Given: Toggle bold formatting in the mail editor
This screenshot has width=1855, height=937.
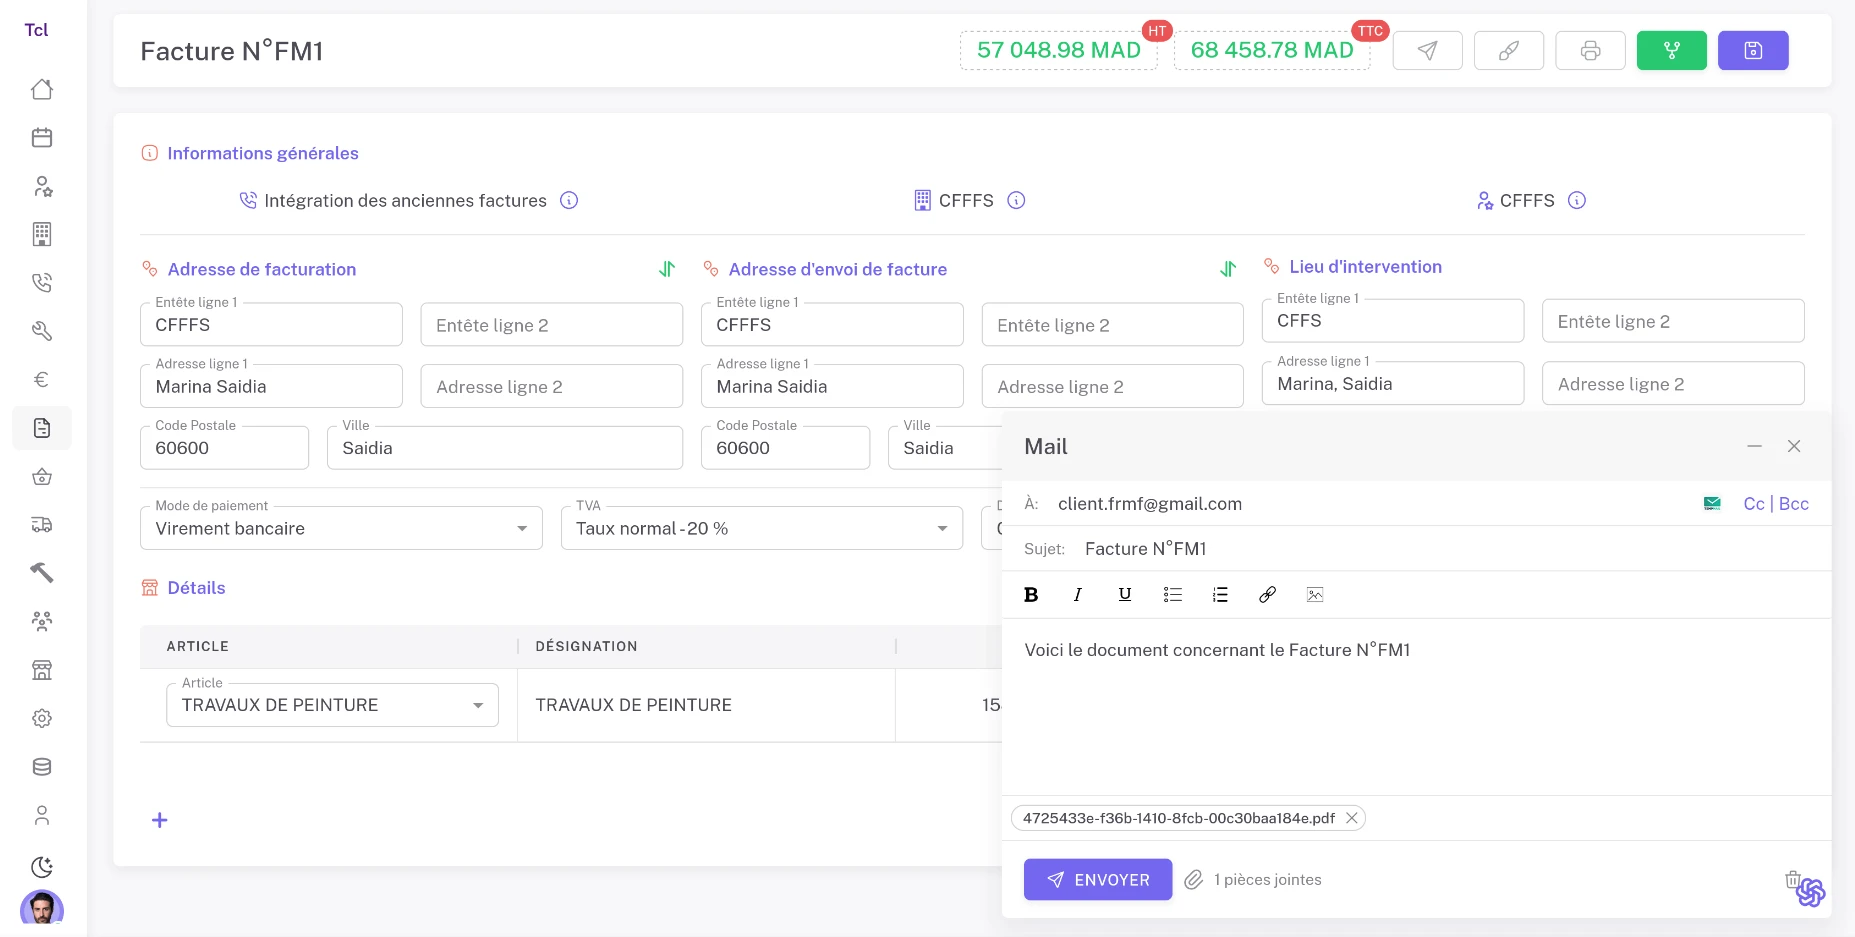Looking at the screenshot, I should click(x=1031, y=594).
